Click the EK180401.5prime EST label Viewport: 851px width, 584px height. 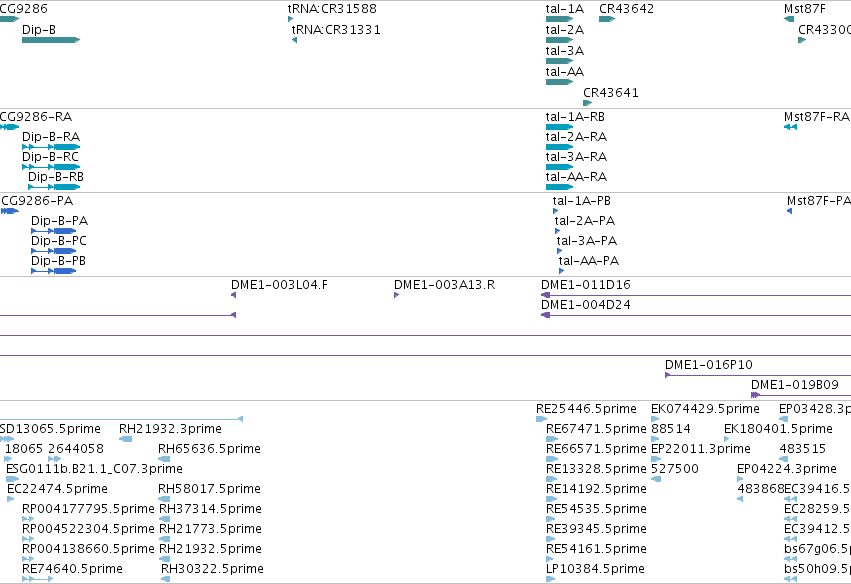point(778,429)
